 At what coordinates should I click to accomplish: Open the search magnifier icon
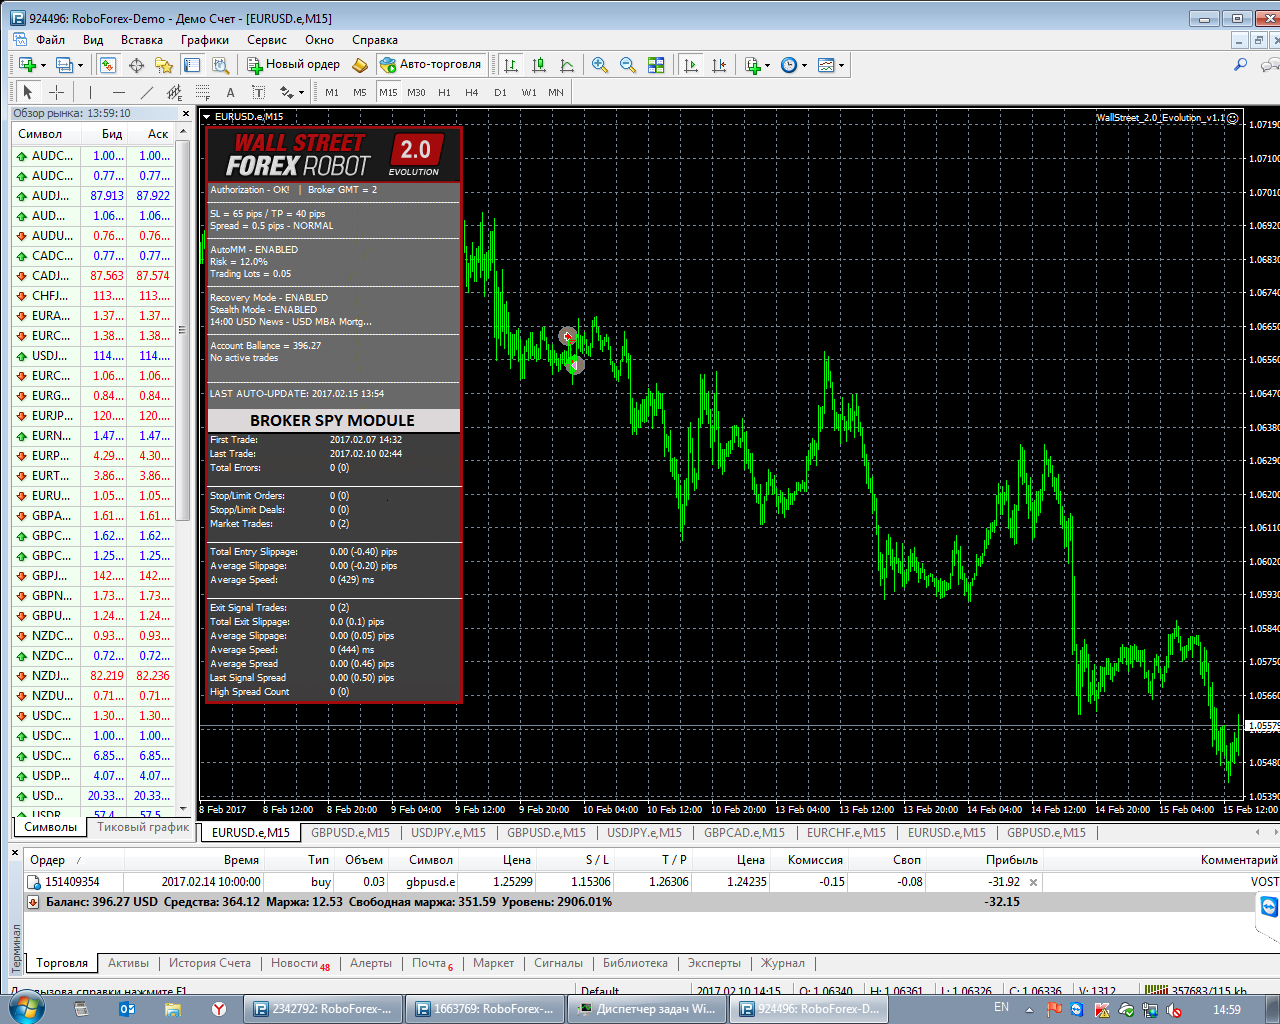click(x=1240, y=65)
